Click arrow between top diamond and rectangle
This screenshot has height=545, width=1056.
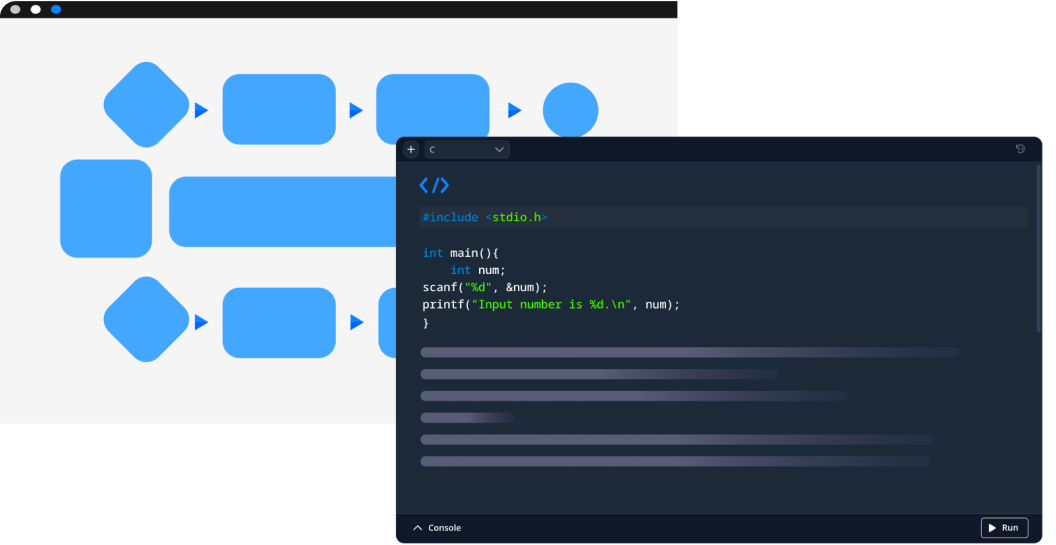pos(201,110)
